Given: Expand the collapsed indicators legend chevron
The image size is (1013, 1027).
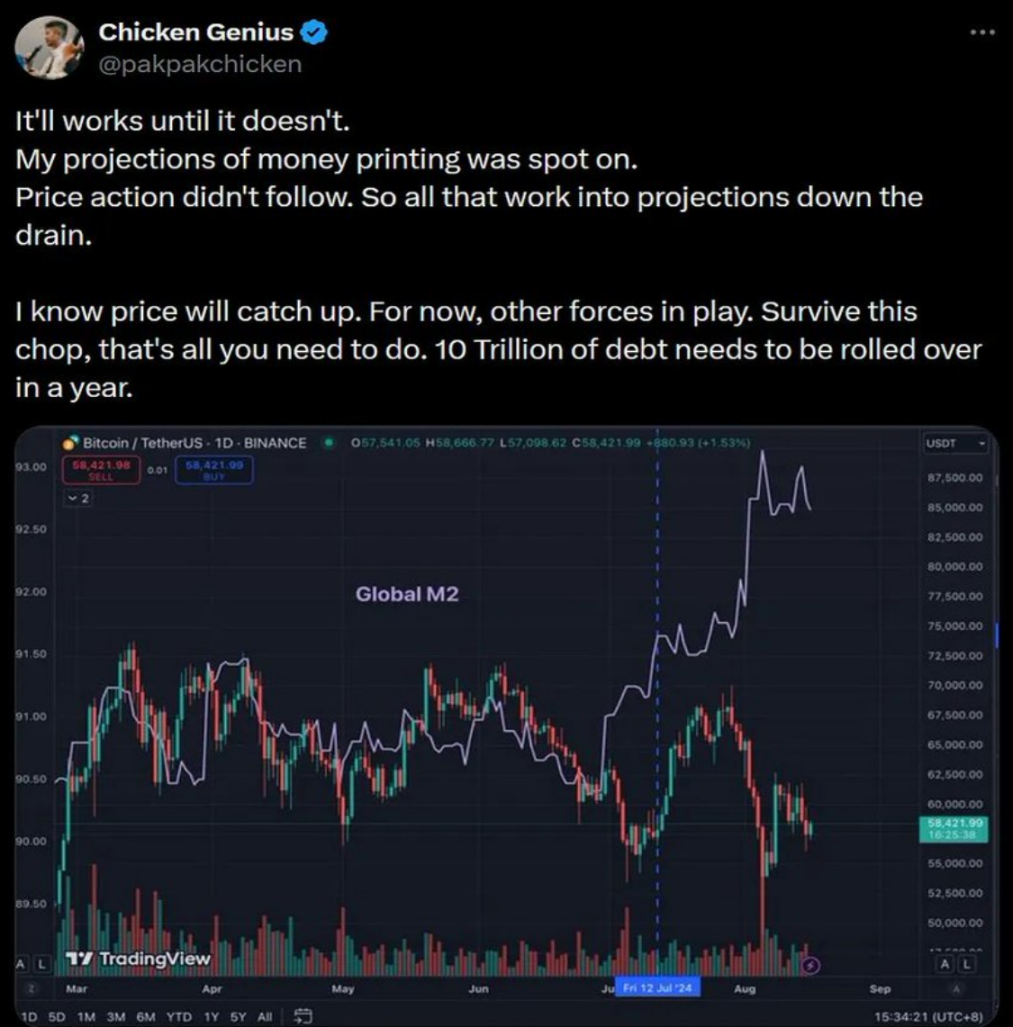Looking at the screenshot, I should (x=78, y=496).
